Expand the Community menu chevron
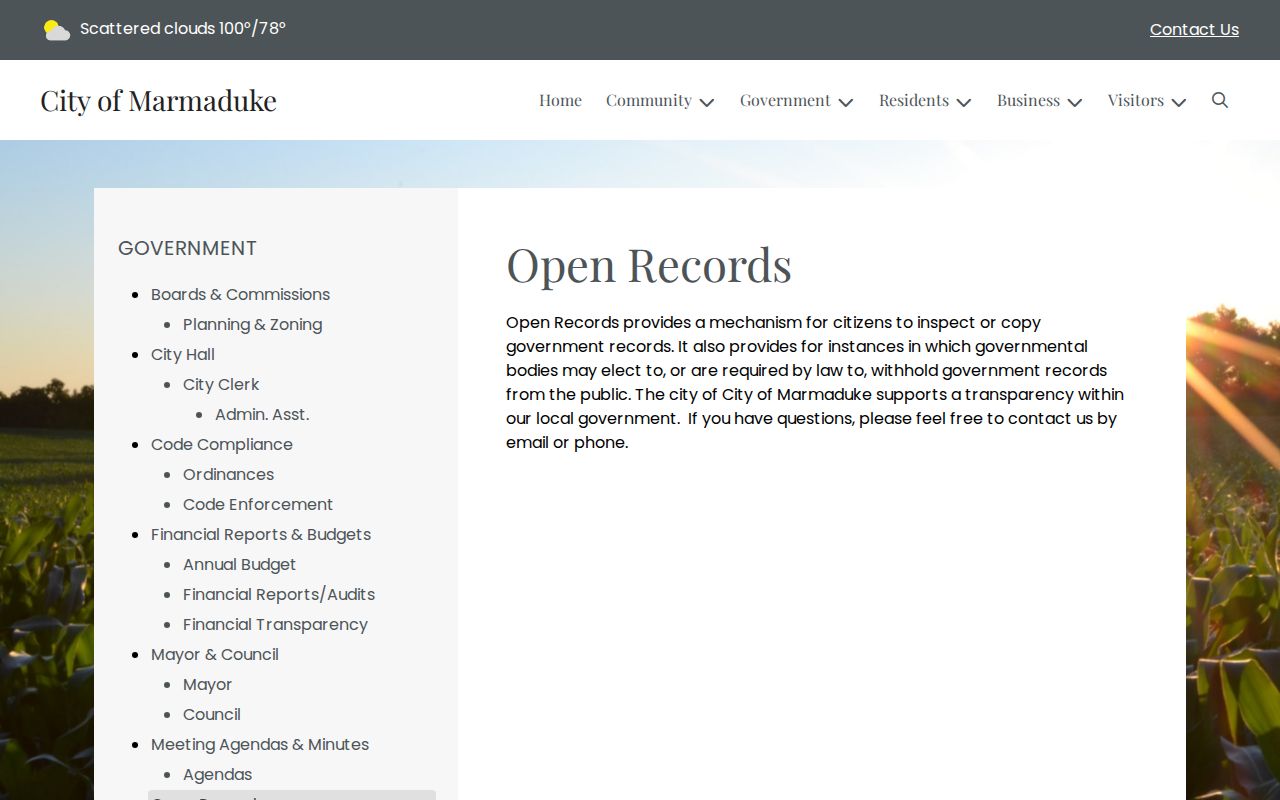The image size is (1280, 800). (707, 102)
